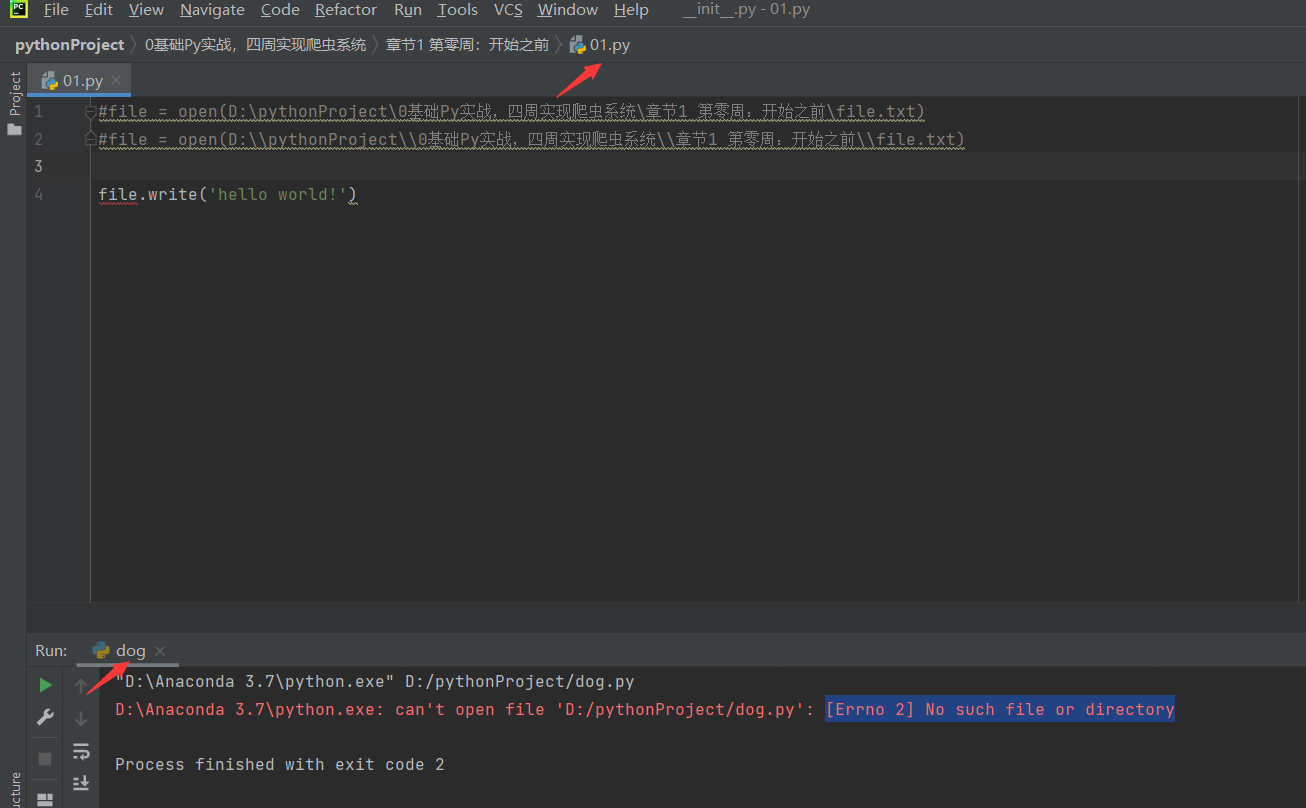1306x808 pixels.
Task: Click the highlighted '[Errno 2] No such file' text
Action: [1000, 709]
